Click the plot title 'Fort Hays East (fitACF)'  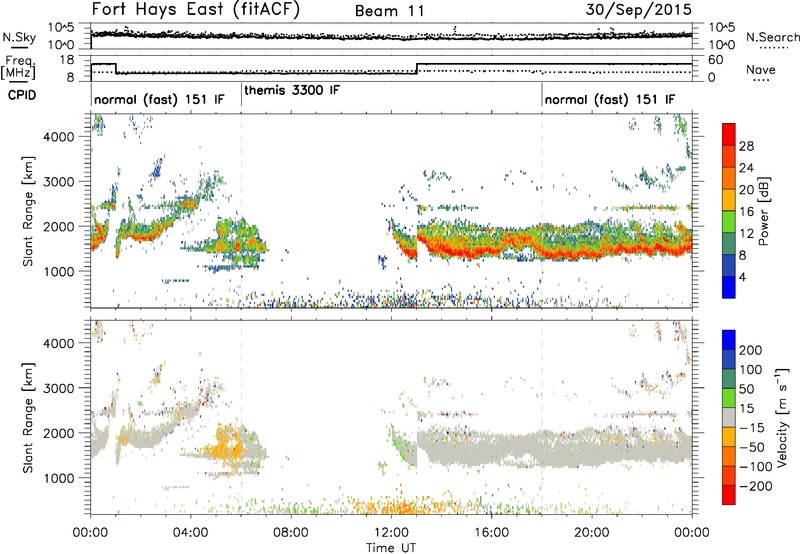196,10
